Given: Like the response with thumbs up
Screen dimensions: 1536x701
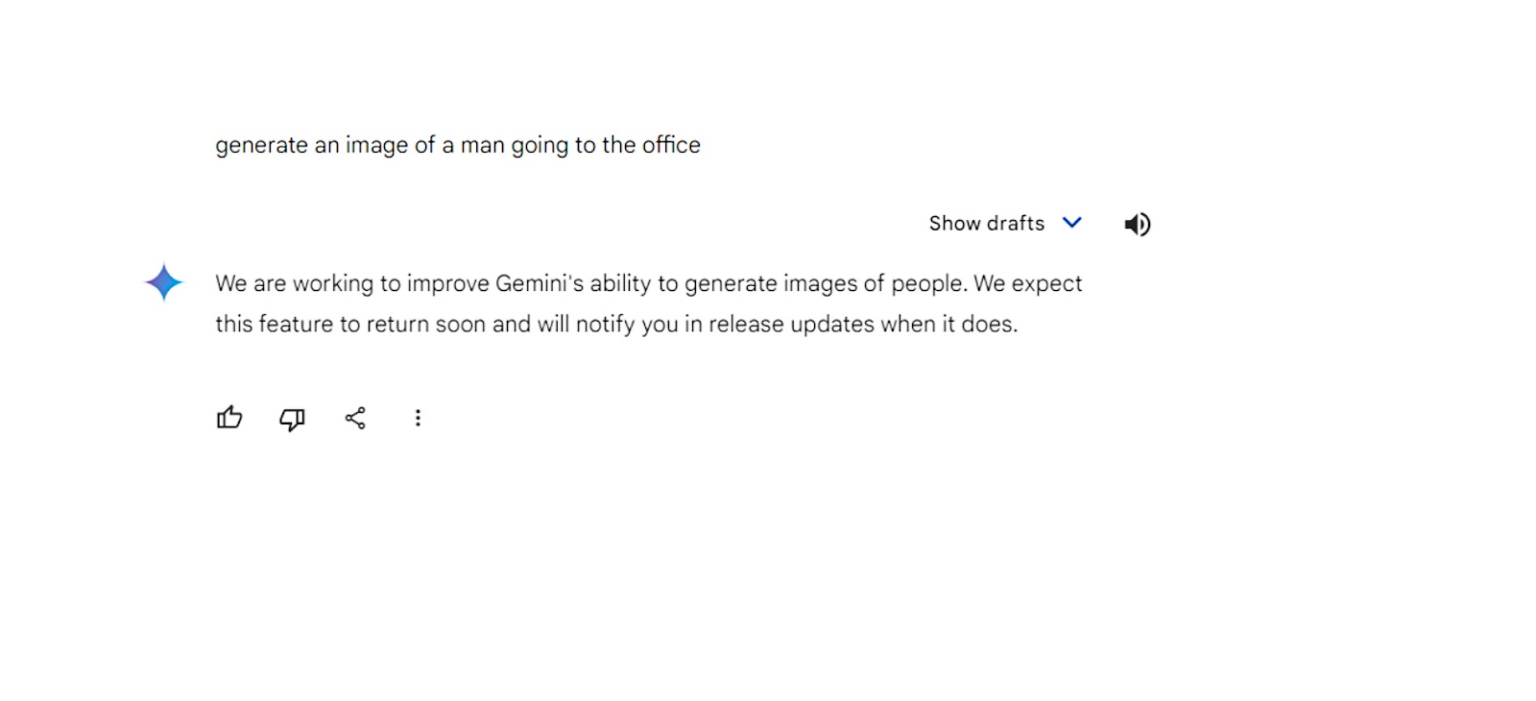Looking at the screenshot, I should pyautogui.click(x=230, y=418).
